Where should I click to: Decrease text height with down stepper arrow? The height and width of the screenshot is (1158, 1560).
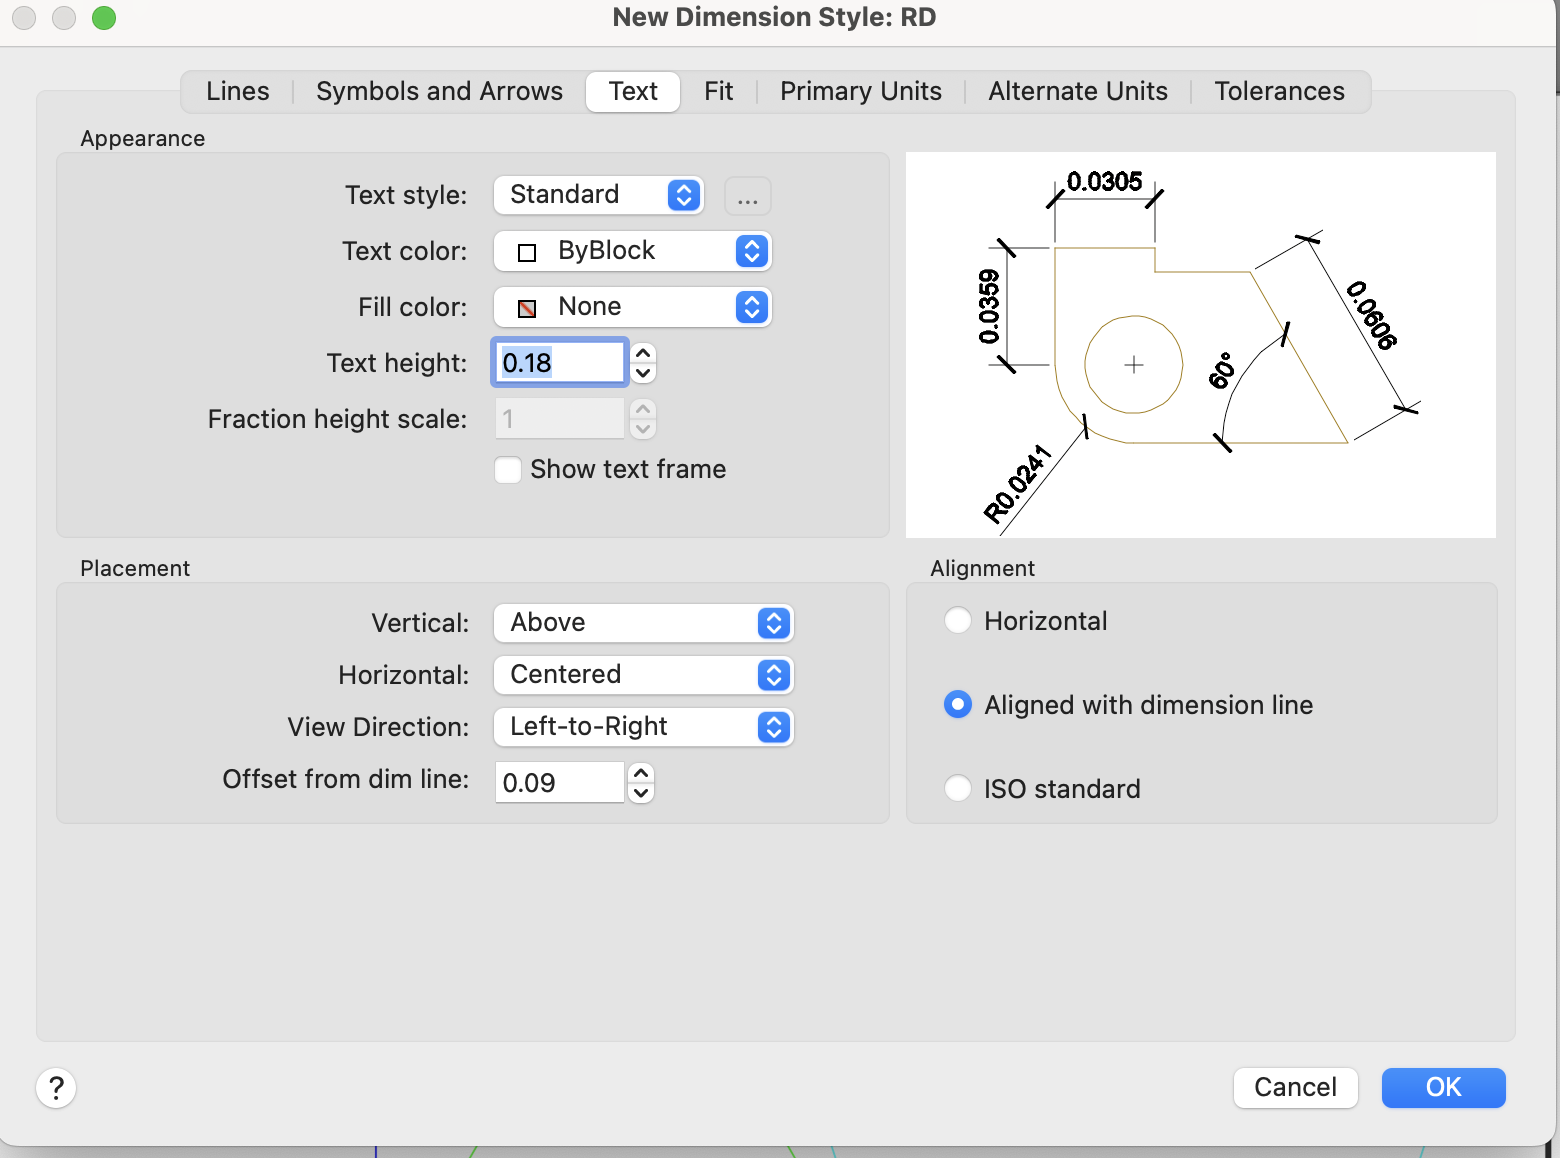coord(643,373)
